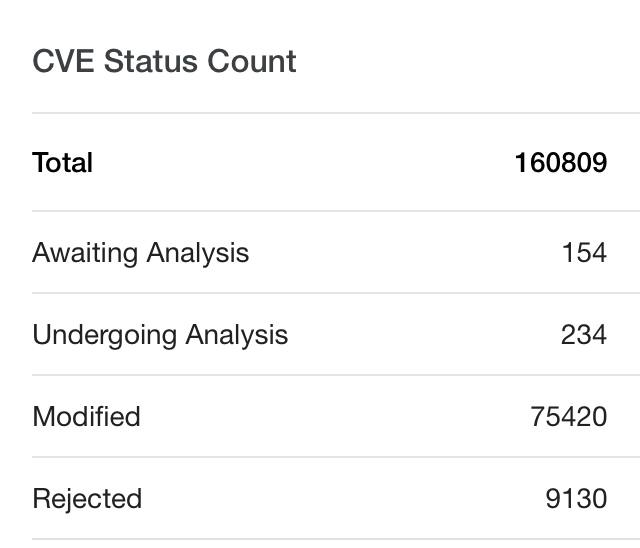Select the "Rejected" status label

[87, 499]
